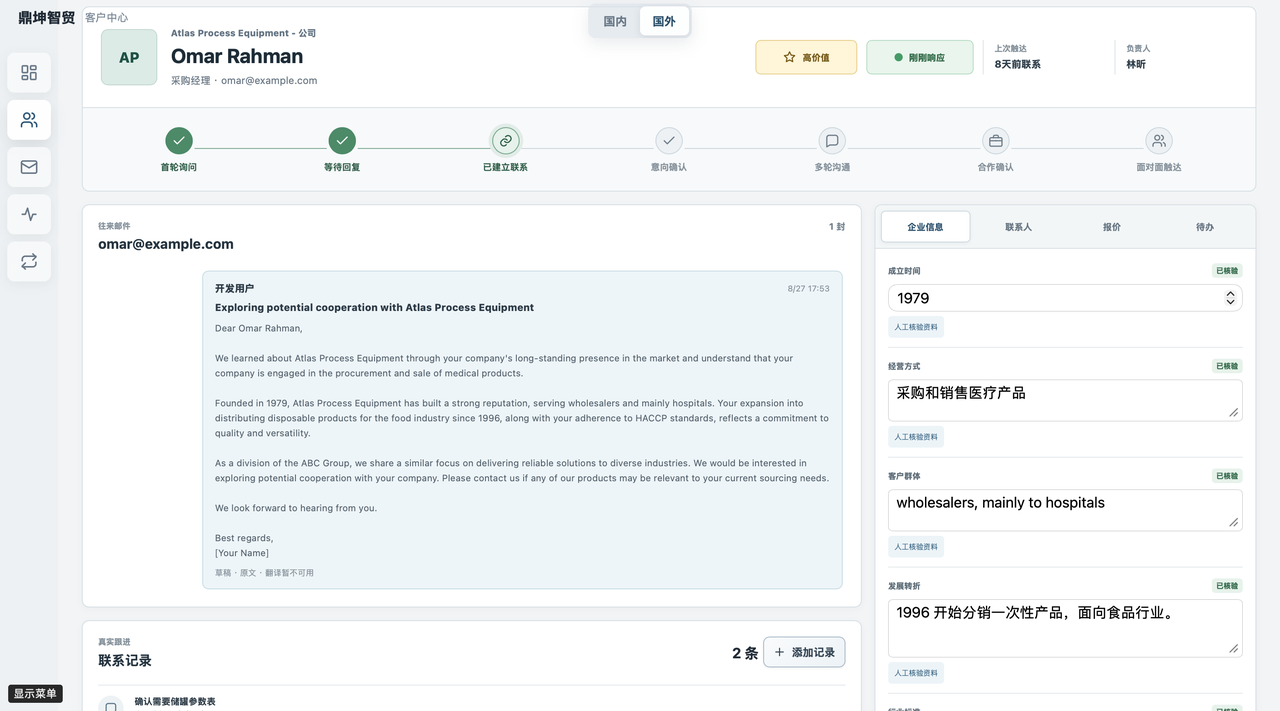The image size is (1280, 711).
Task: Click the AP avatar thumbnail
Action: click(129, 57)
